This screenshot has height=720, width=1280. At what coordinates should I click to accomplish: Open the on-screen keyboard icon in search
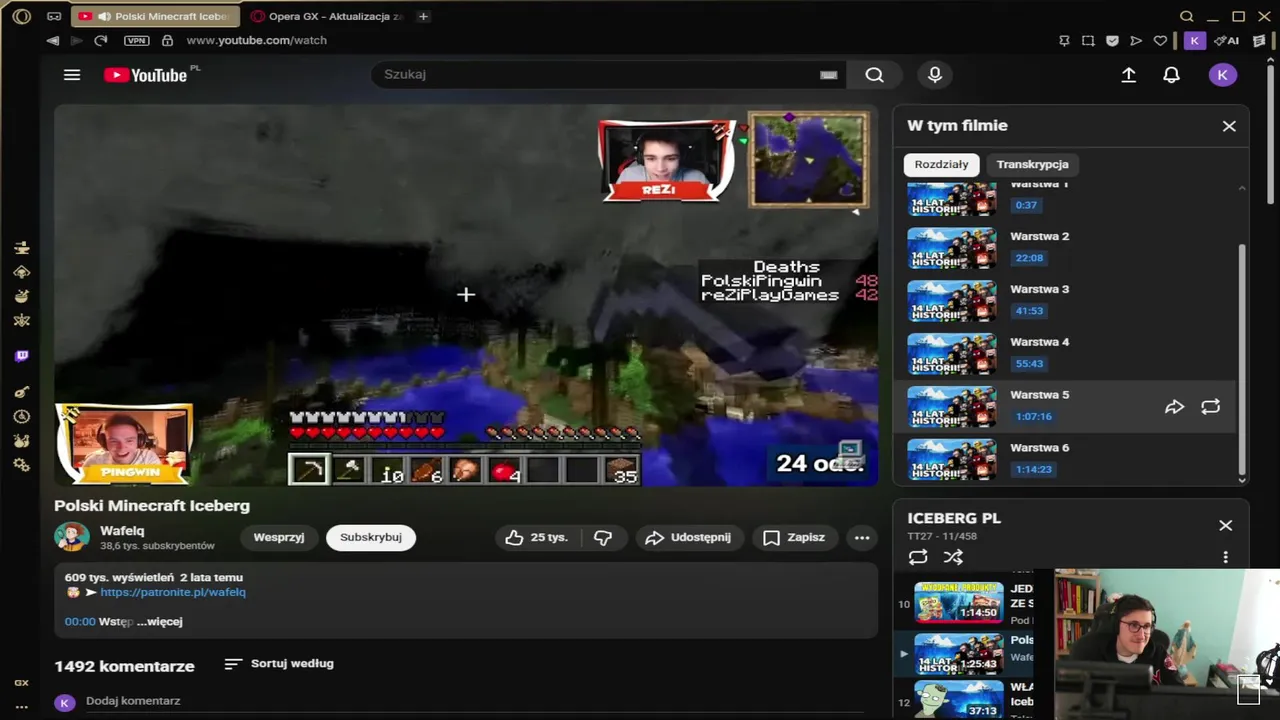[x=828, y=75]
